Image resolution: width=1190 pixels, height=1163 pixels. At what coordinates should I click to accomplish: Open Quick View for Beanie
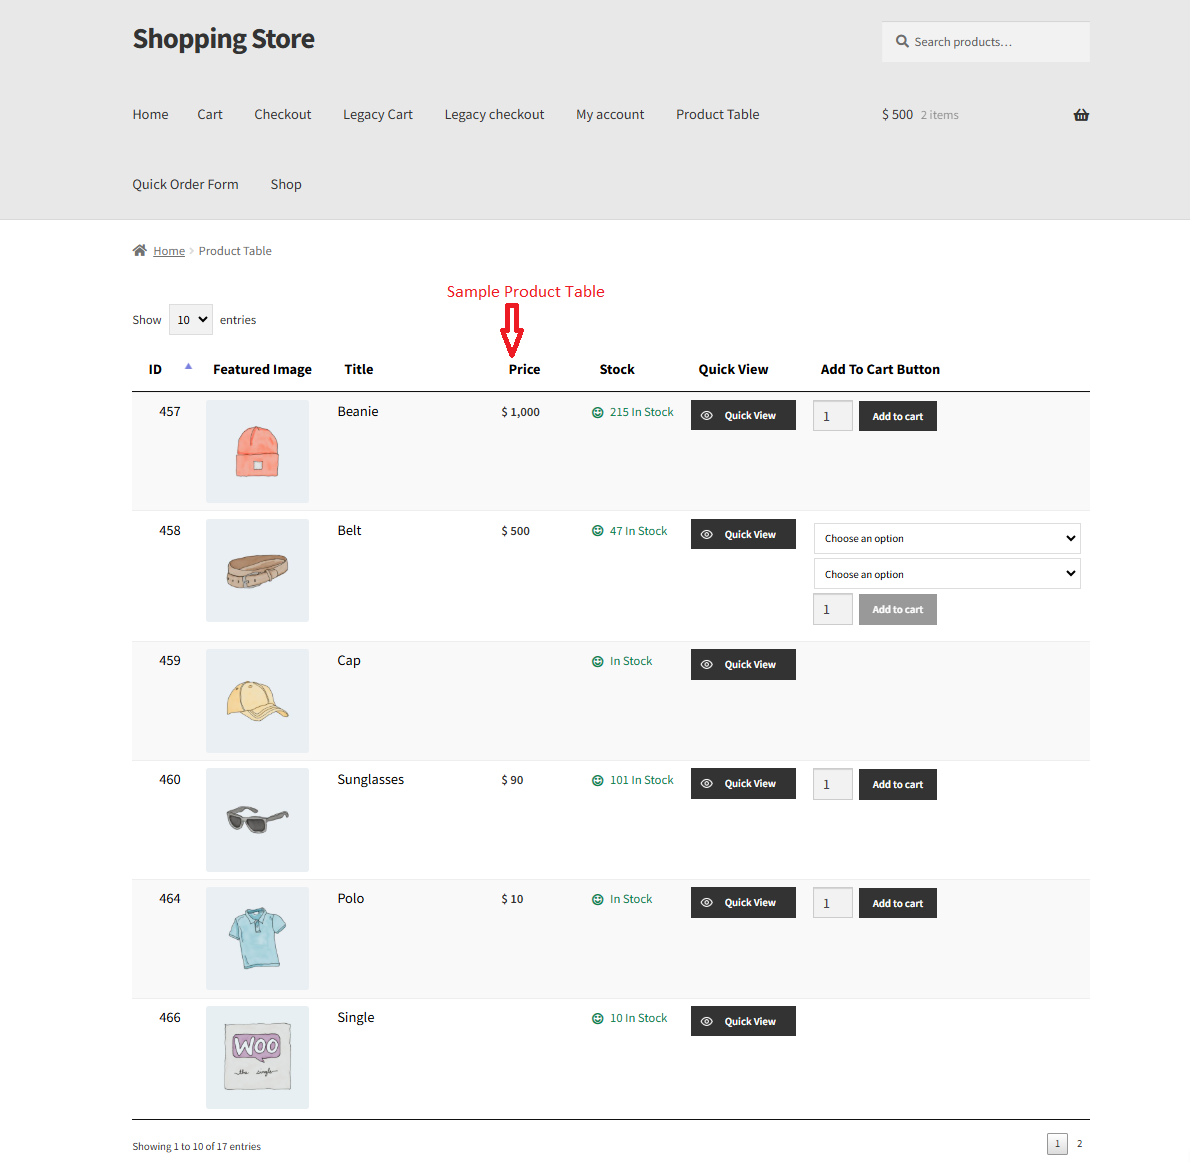743,414
